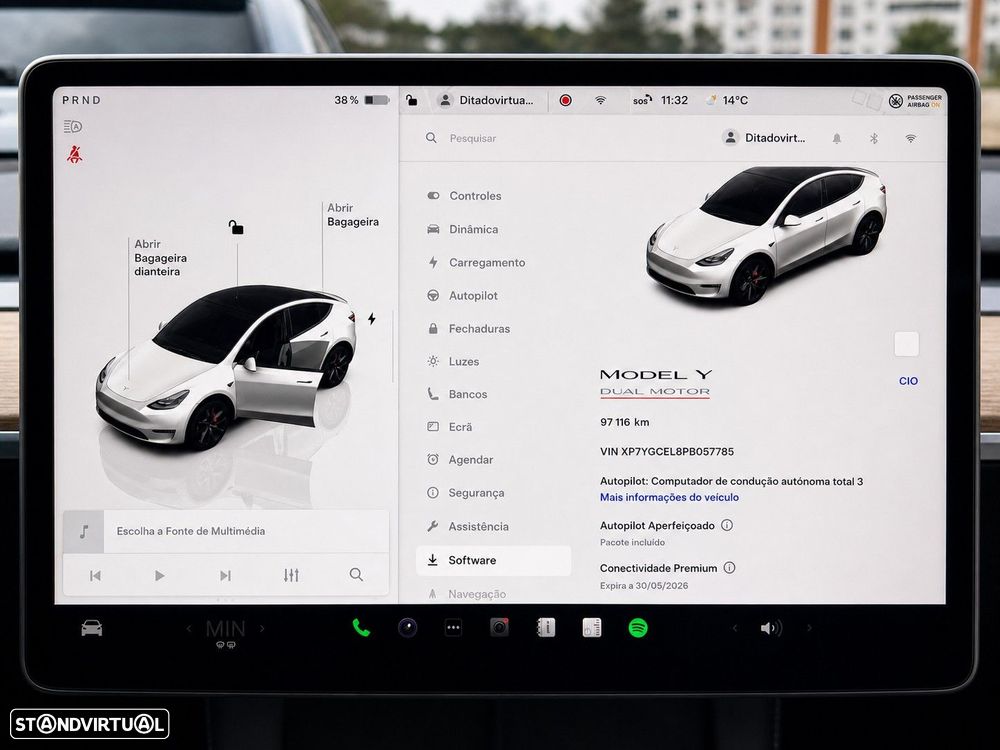Tap Abrir Bagageira dianteira frunk button

(x=160, y=258)
